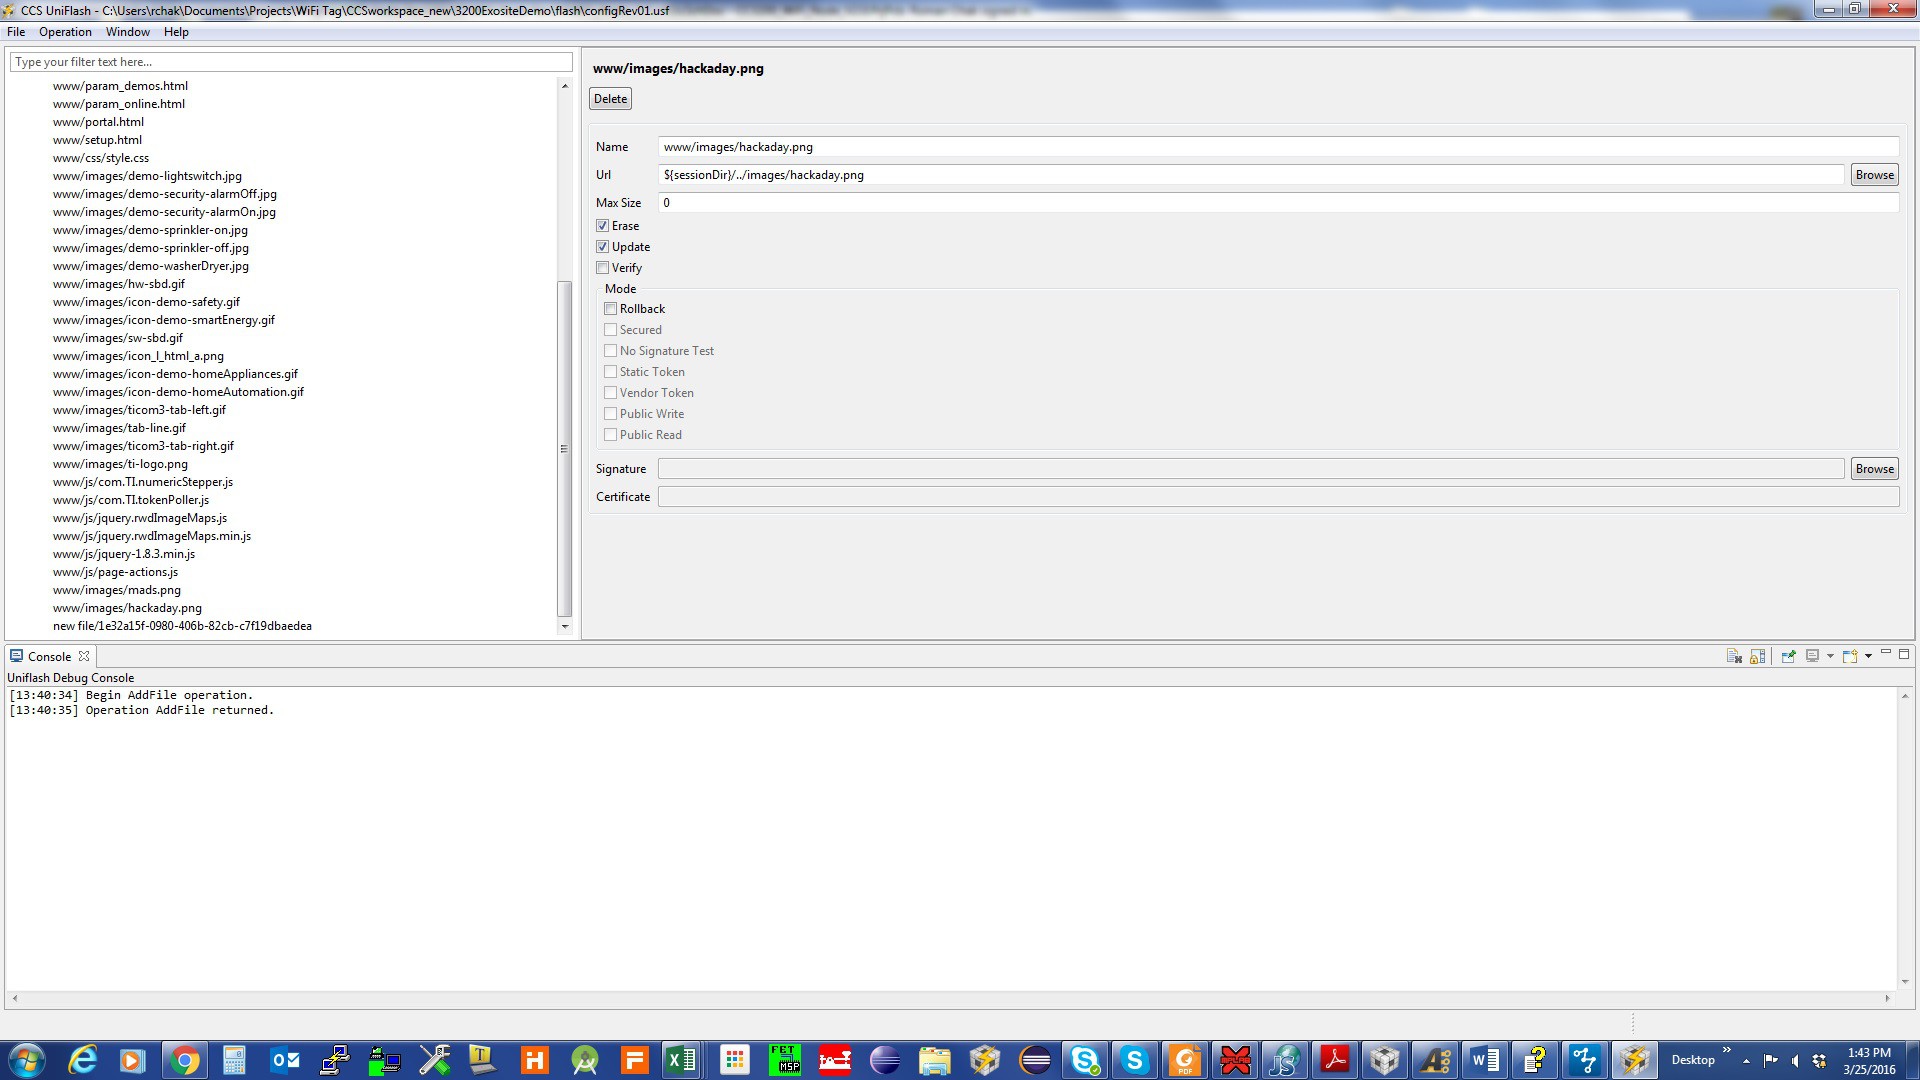Enable the Rollback mode checkbox
Viewport: 1920px width, 1080px height.
coord(610,309)
